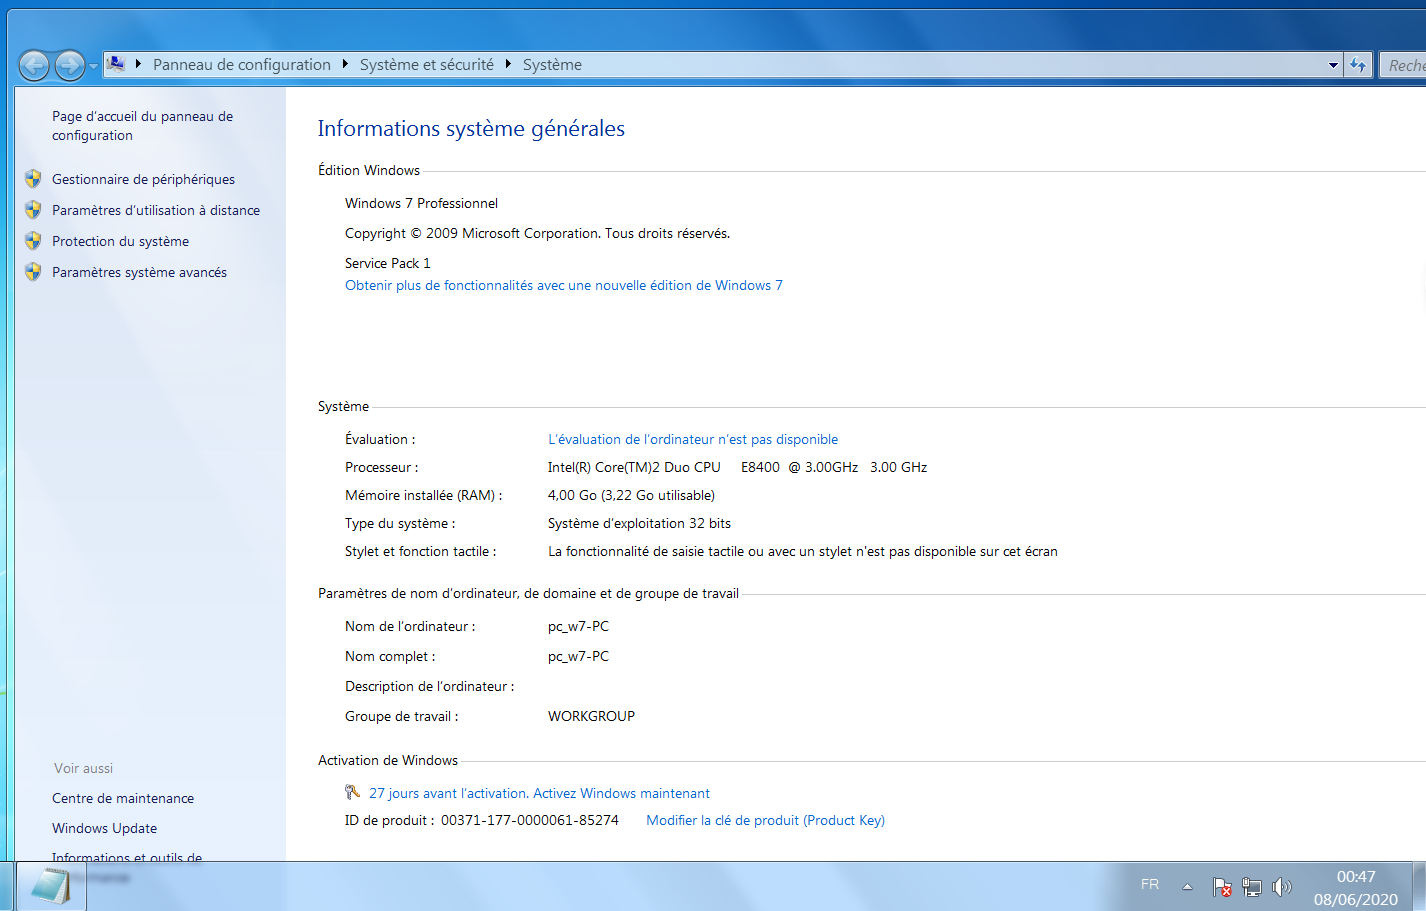Open Protection du système

point(120,241)
